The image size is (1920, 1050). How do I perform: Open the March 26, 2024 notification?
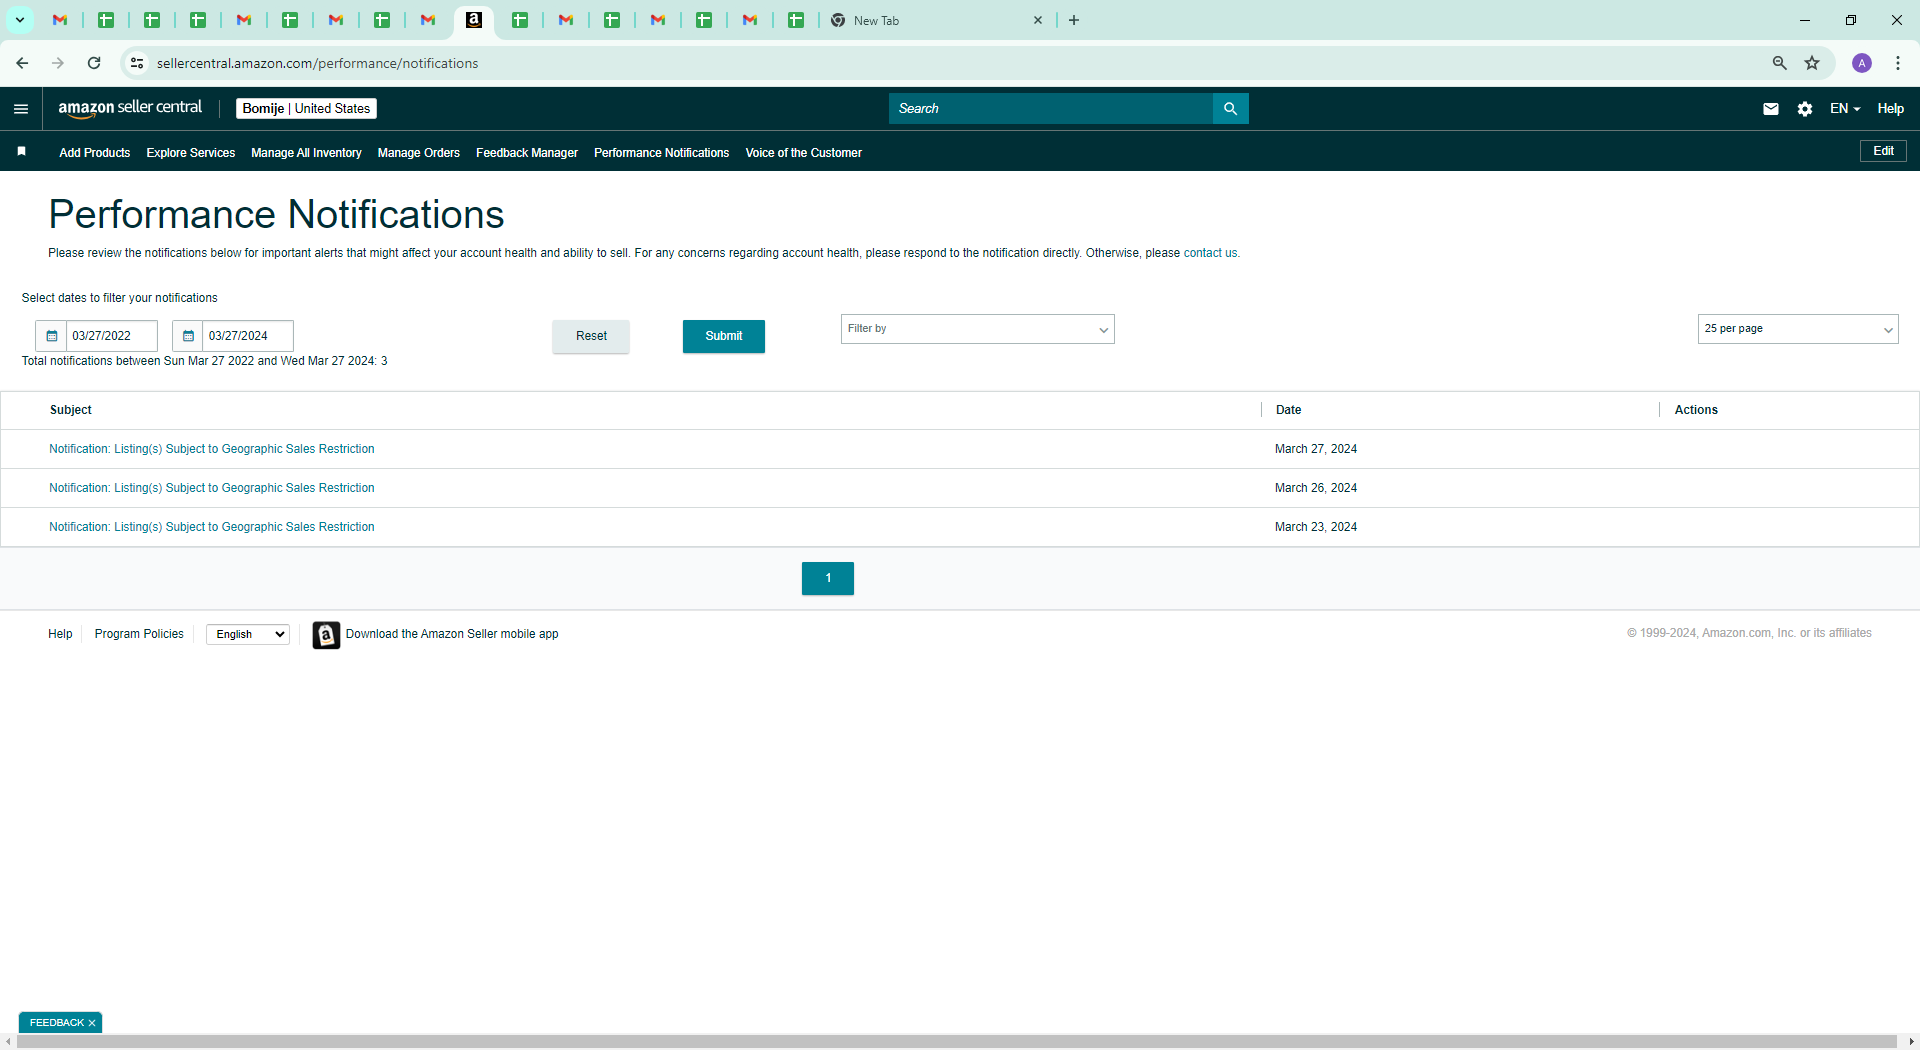[212, 488]
